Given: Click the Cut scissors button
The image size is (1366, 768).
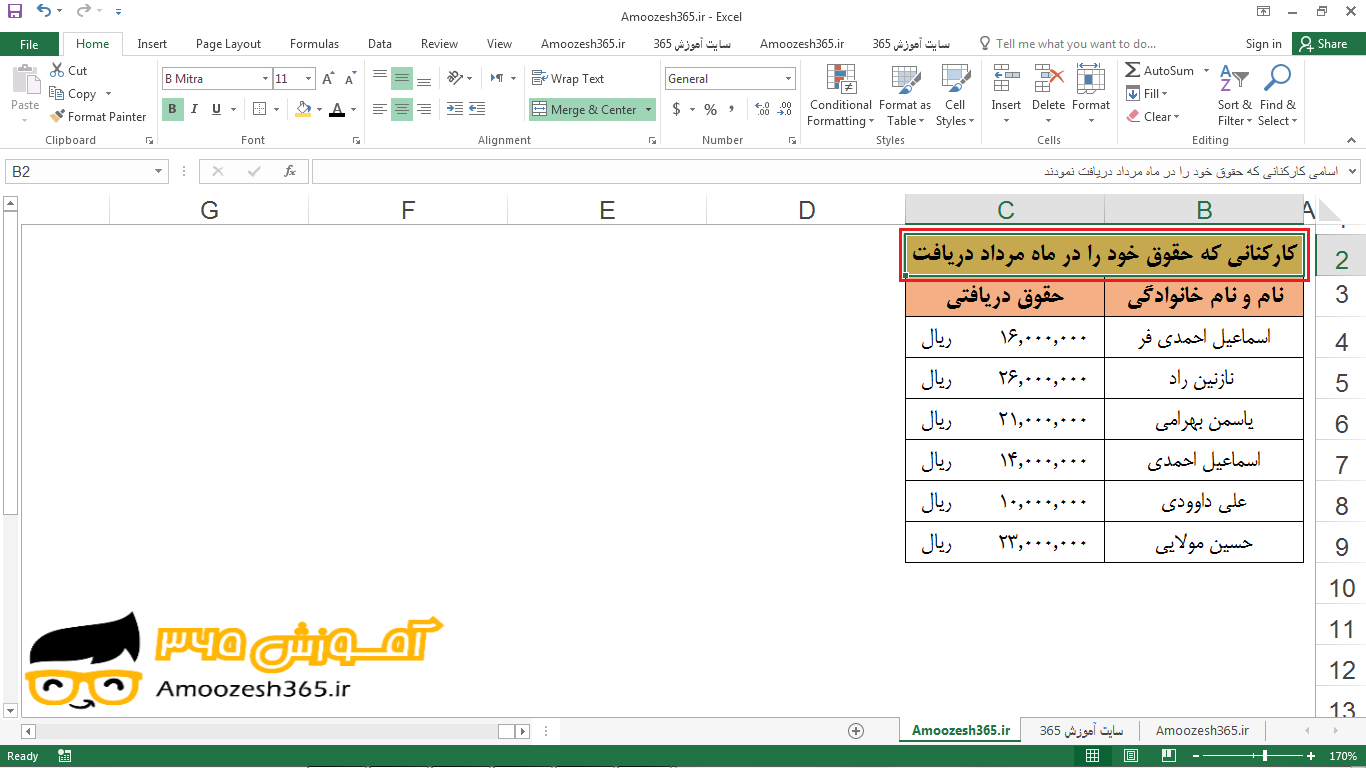Looking at the screenshot, I should click(x=68, y=71).
